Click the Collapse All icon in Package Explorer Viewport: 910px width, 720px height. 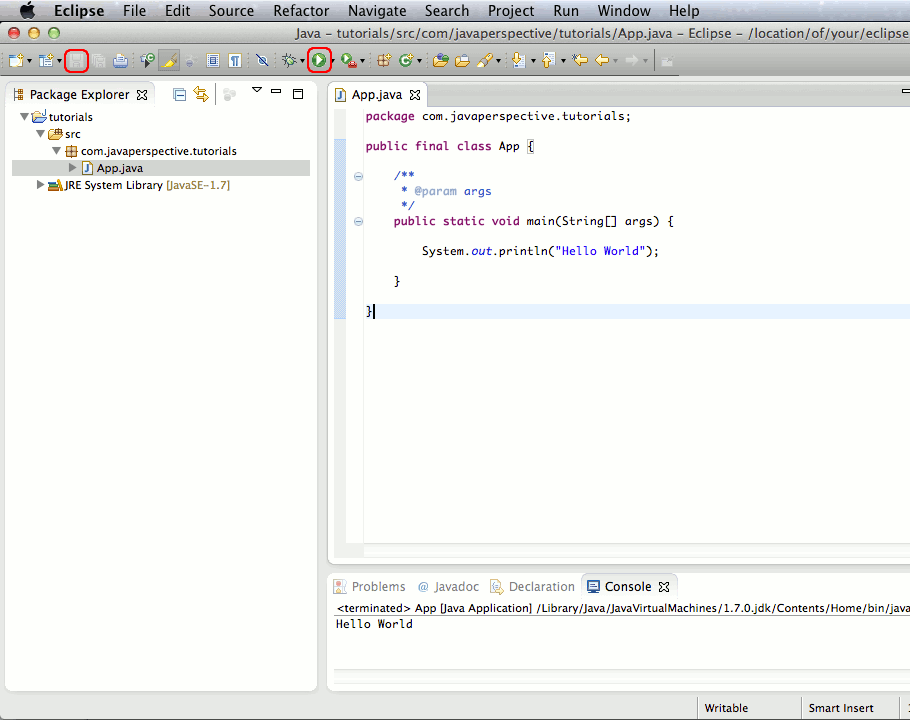[180, 95]
